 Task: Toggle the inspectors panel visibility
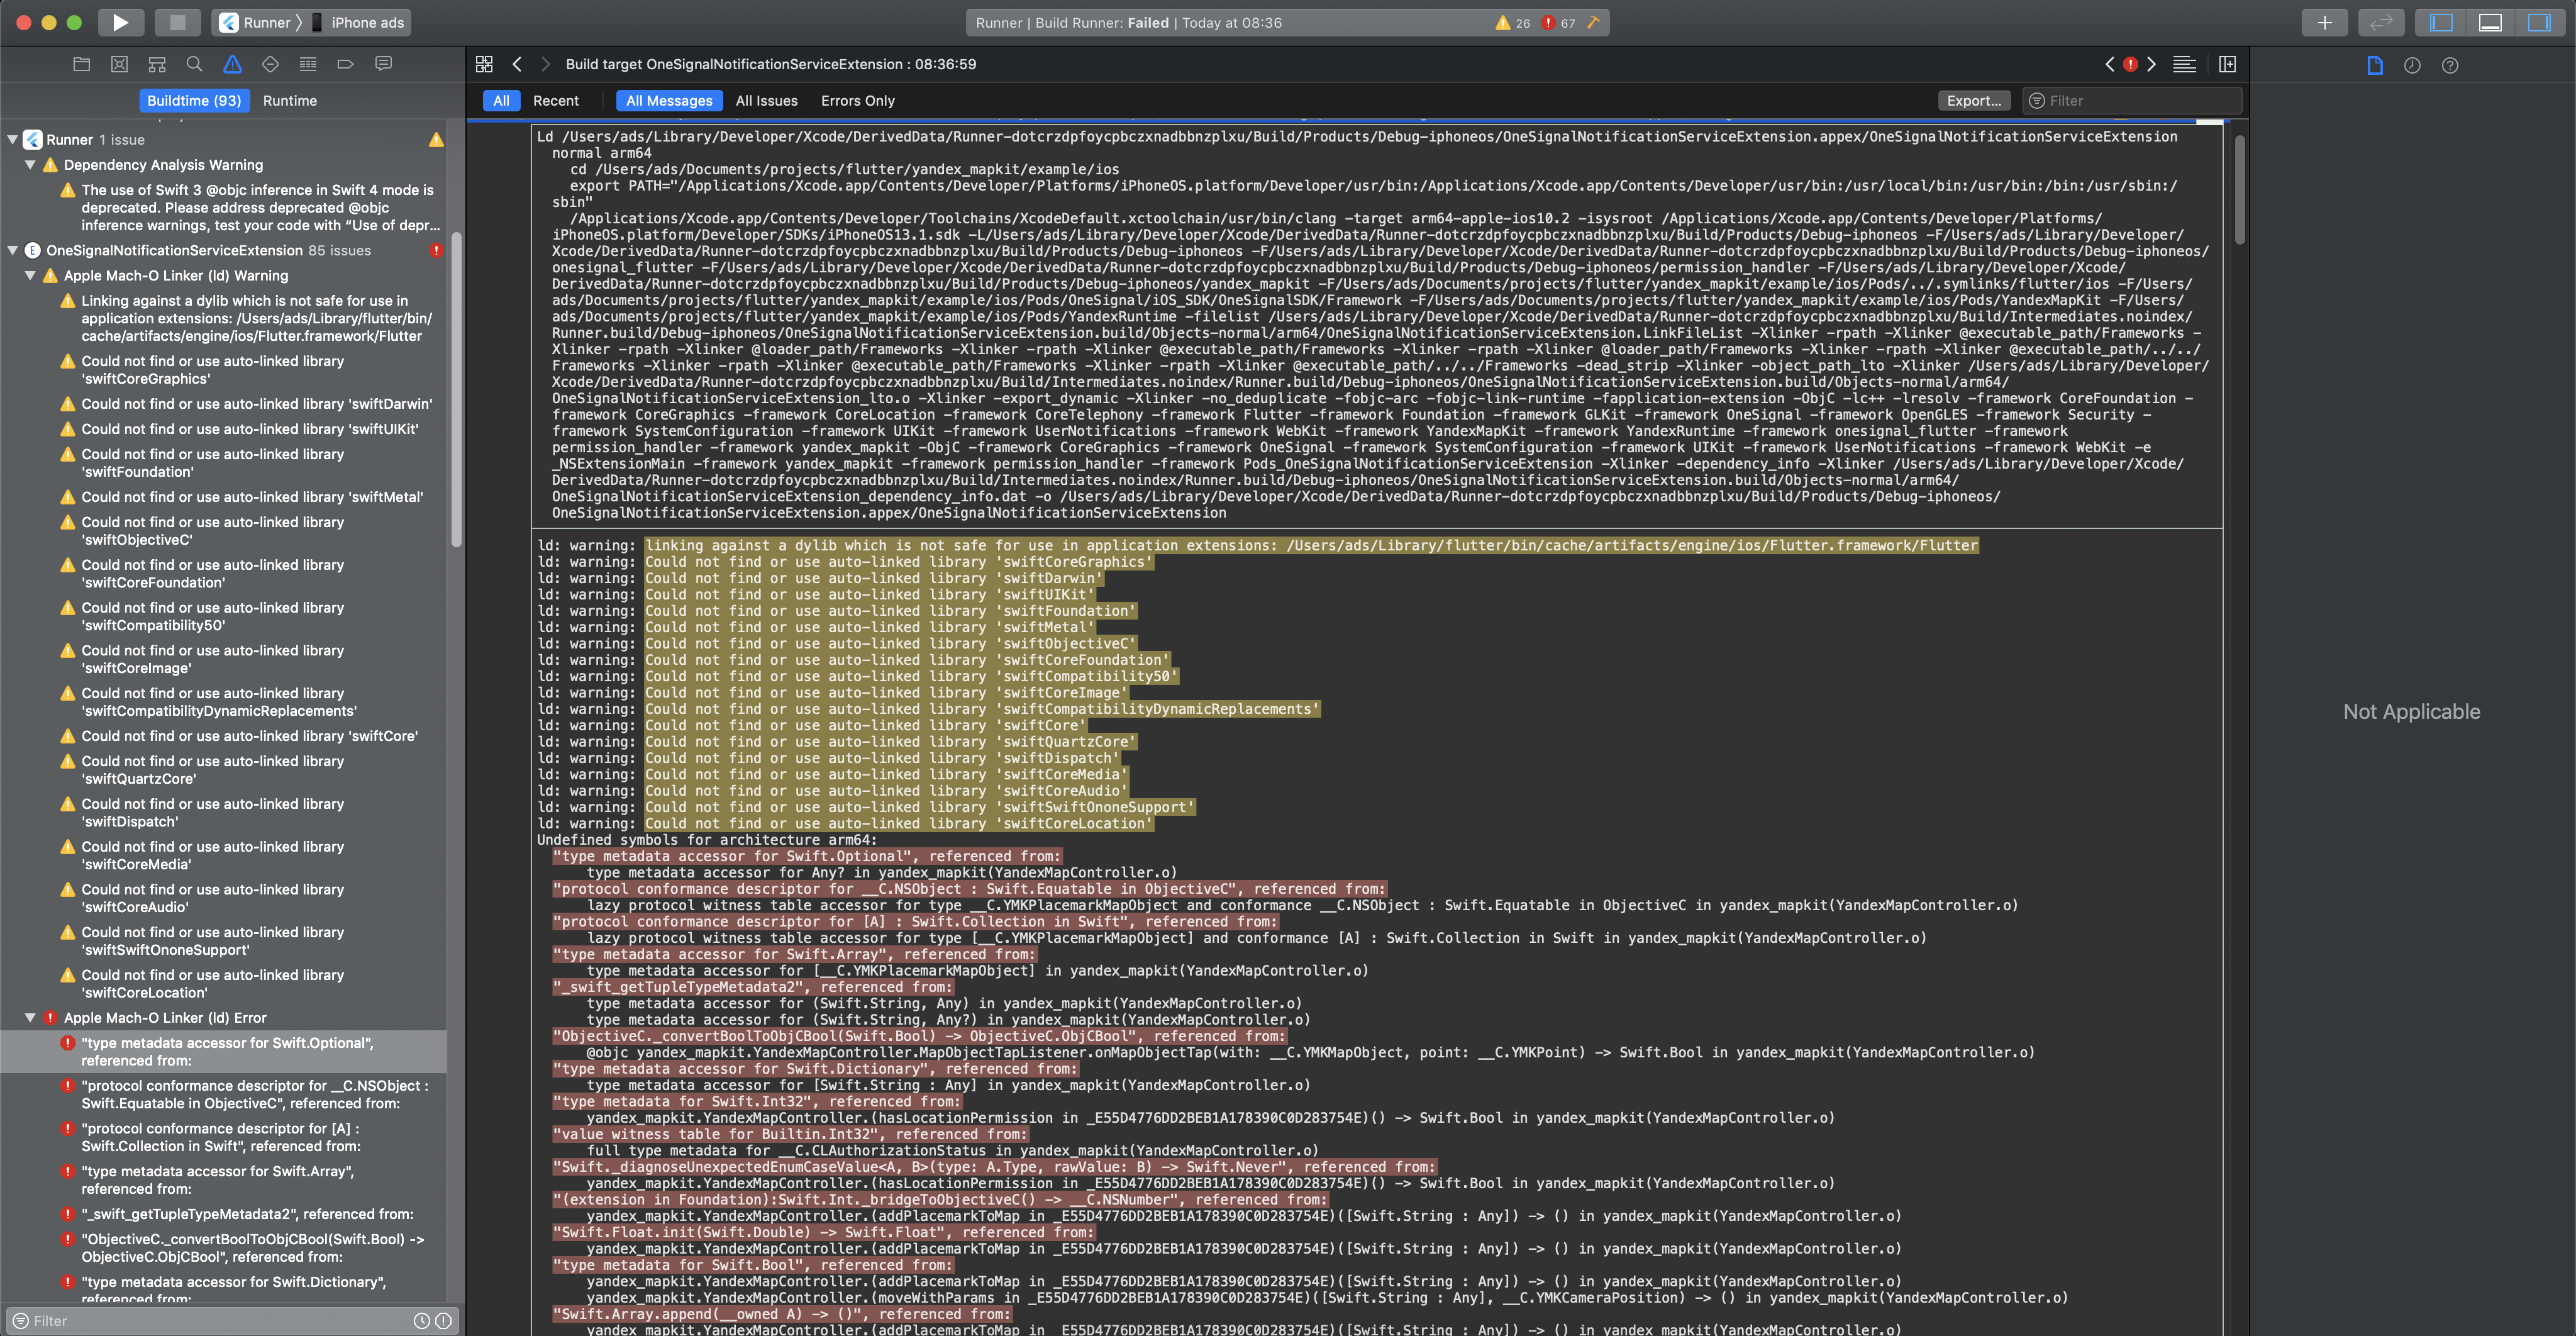pos(2539,22)
